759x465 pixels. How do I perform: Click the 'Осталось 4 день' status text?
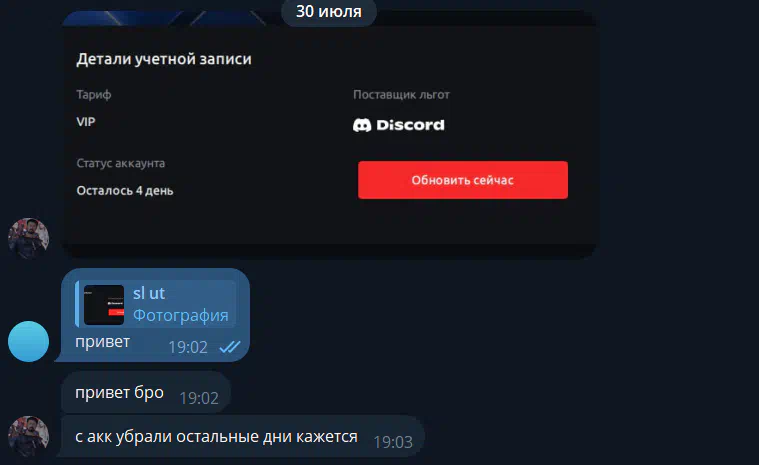pyautogui.click(x=125, y=191)
